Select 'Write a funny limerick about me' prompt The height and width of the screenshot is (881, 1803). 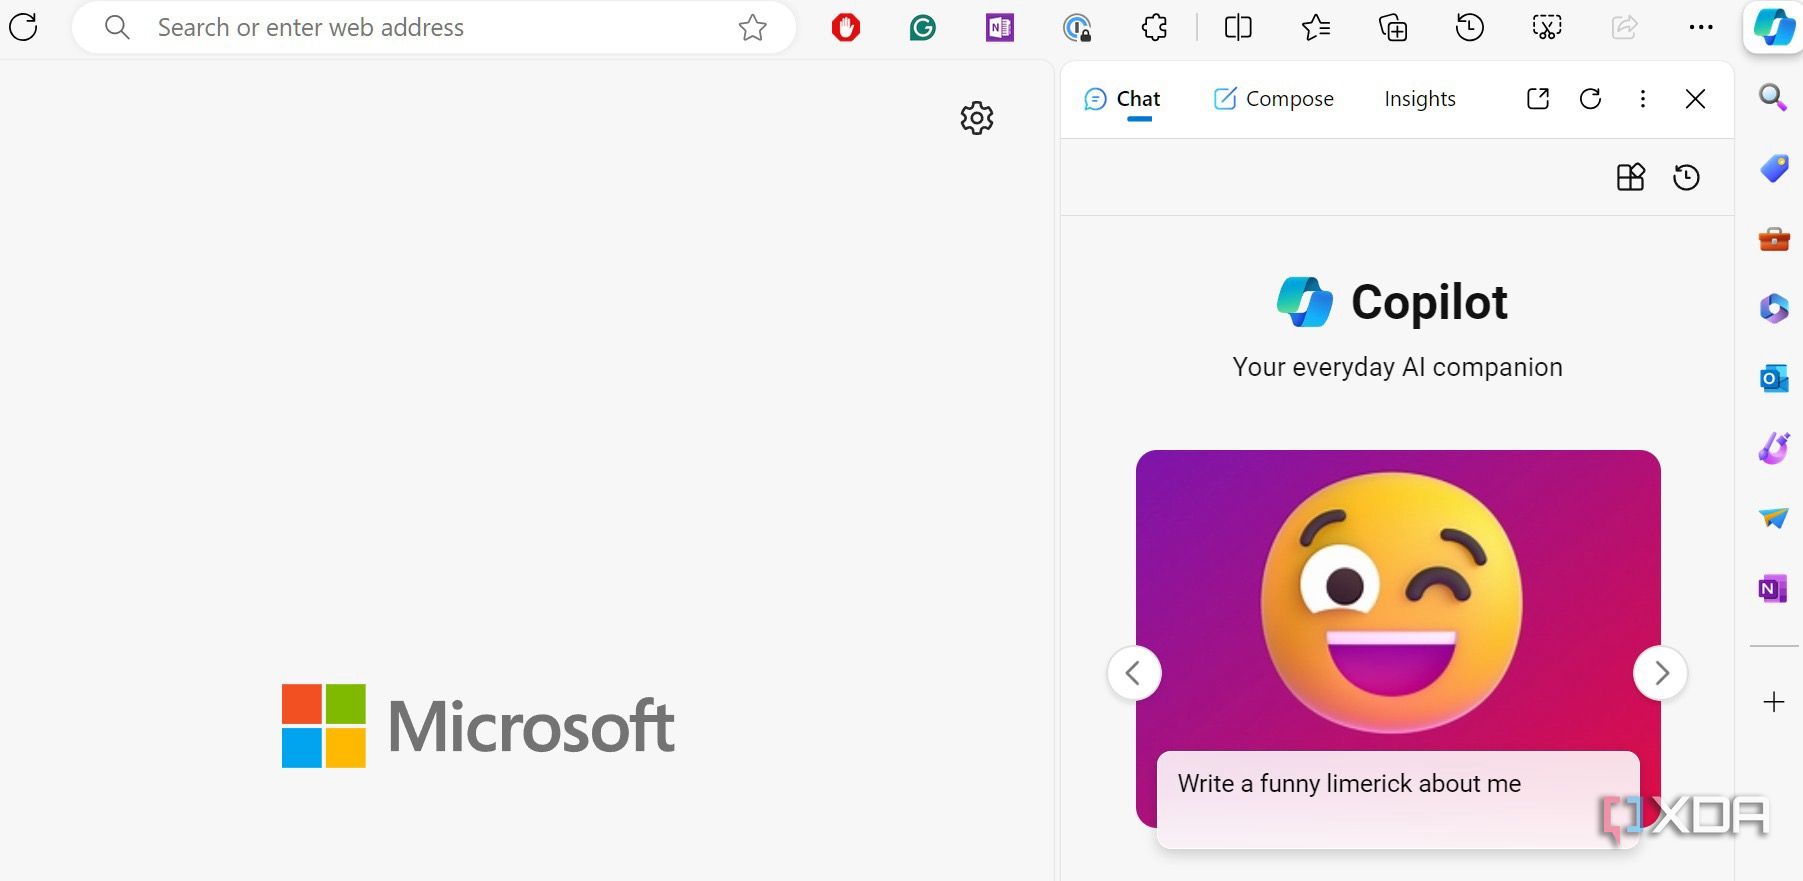pyautogui.click(x=1398, y=799)
